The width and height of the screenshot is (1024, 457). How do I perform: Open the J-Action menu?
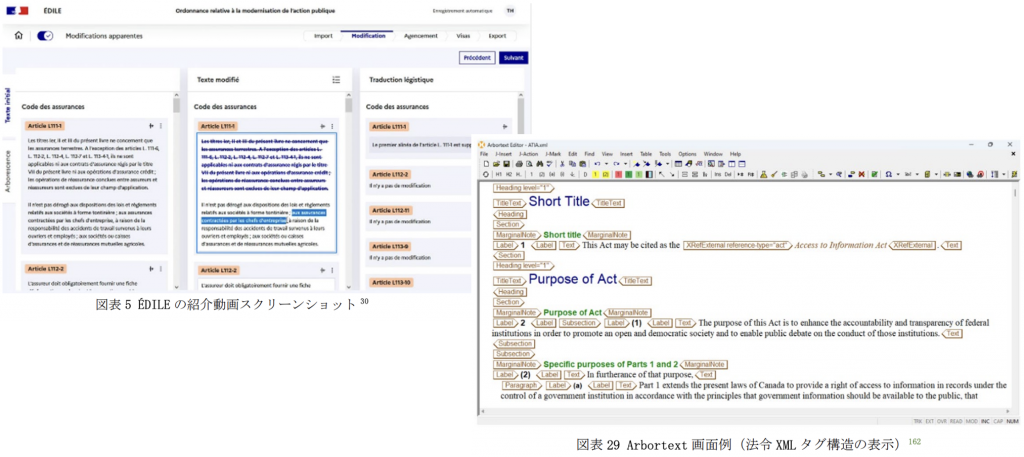pos(529,154)
